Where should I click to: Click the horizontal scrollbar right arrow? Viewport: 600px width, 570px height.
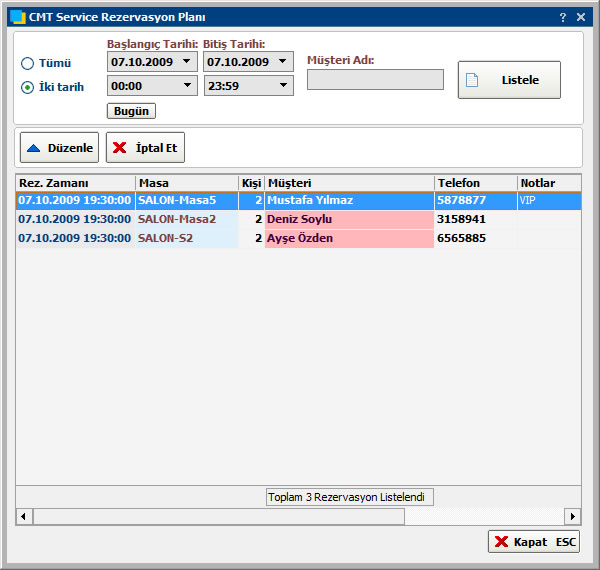coord(573,516)
